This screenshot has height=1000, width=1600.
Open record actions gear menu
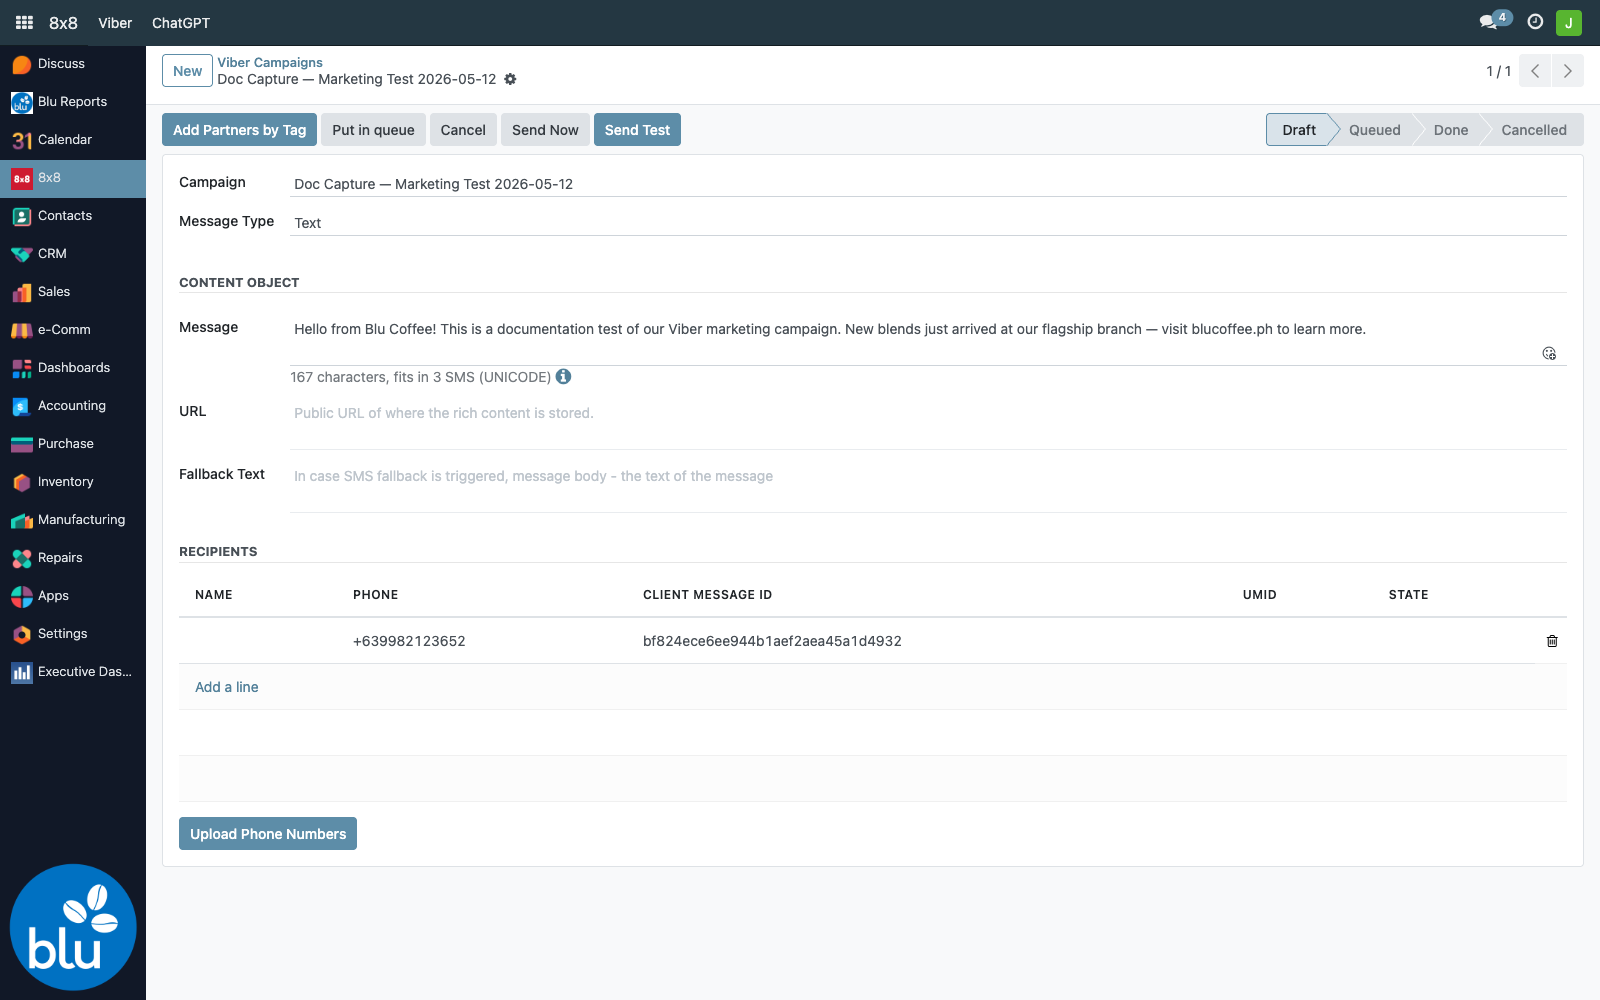point(510,79)
